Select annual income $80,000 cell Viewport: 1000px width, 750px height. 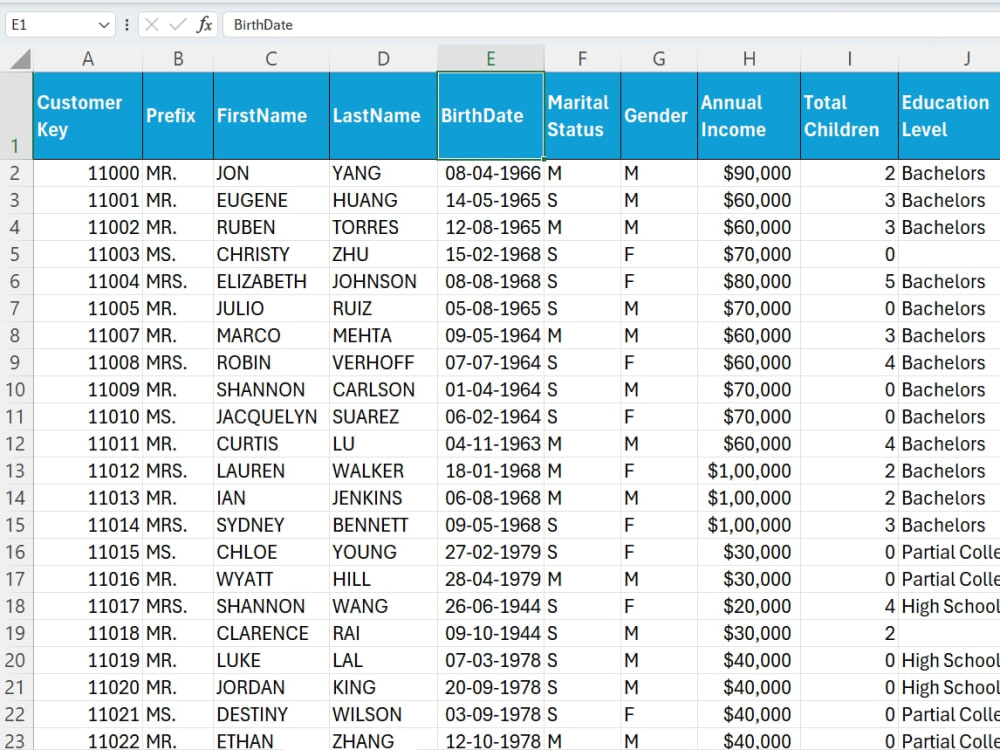749,281
